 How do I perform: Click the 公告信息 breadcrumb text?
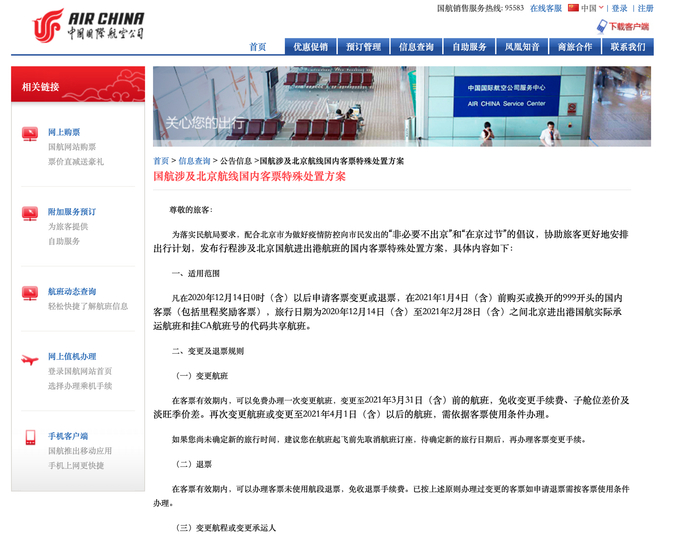coord(236,161)
